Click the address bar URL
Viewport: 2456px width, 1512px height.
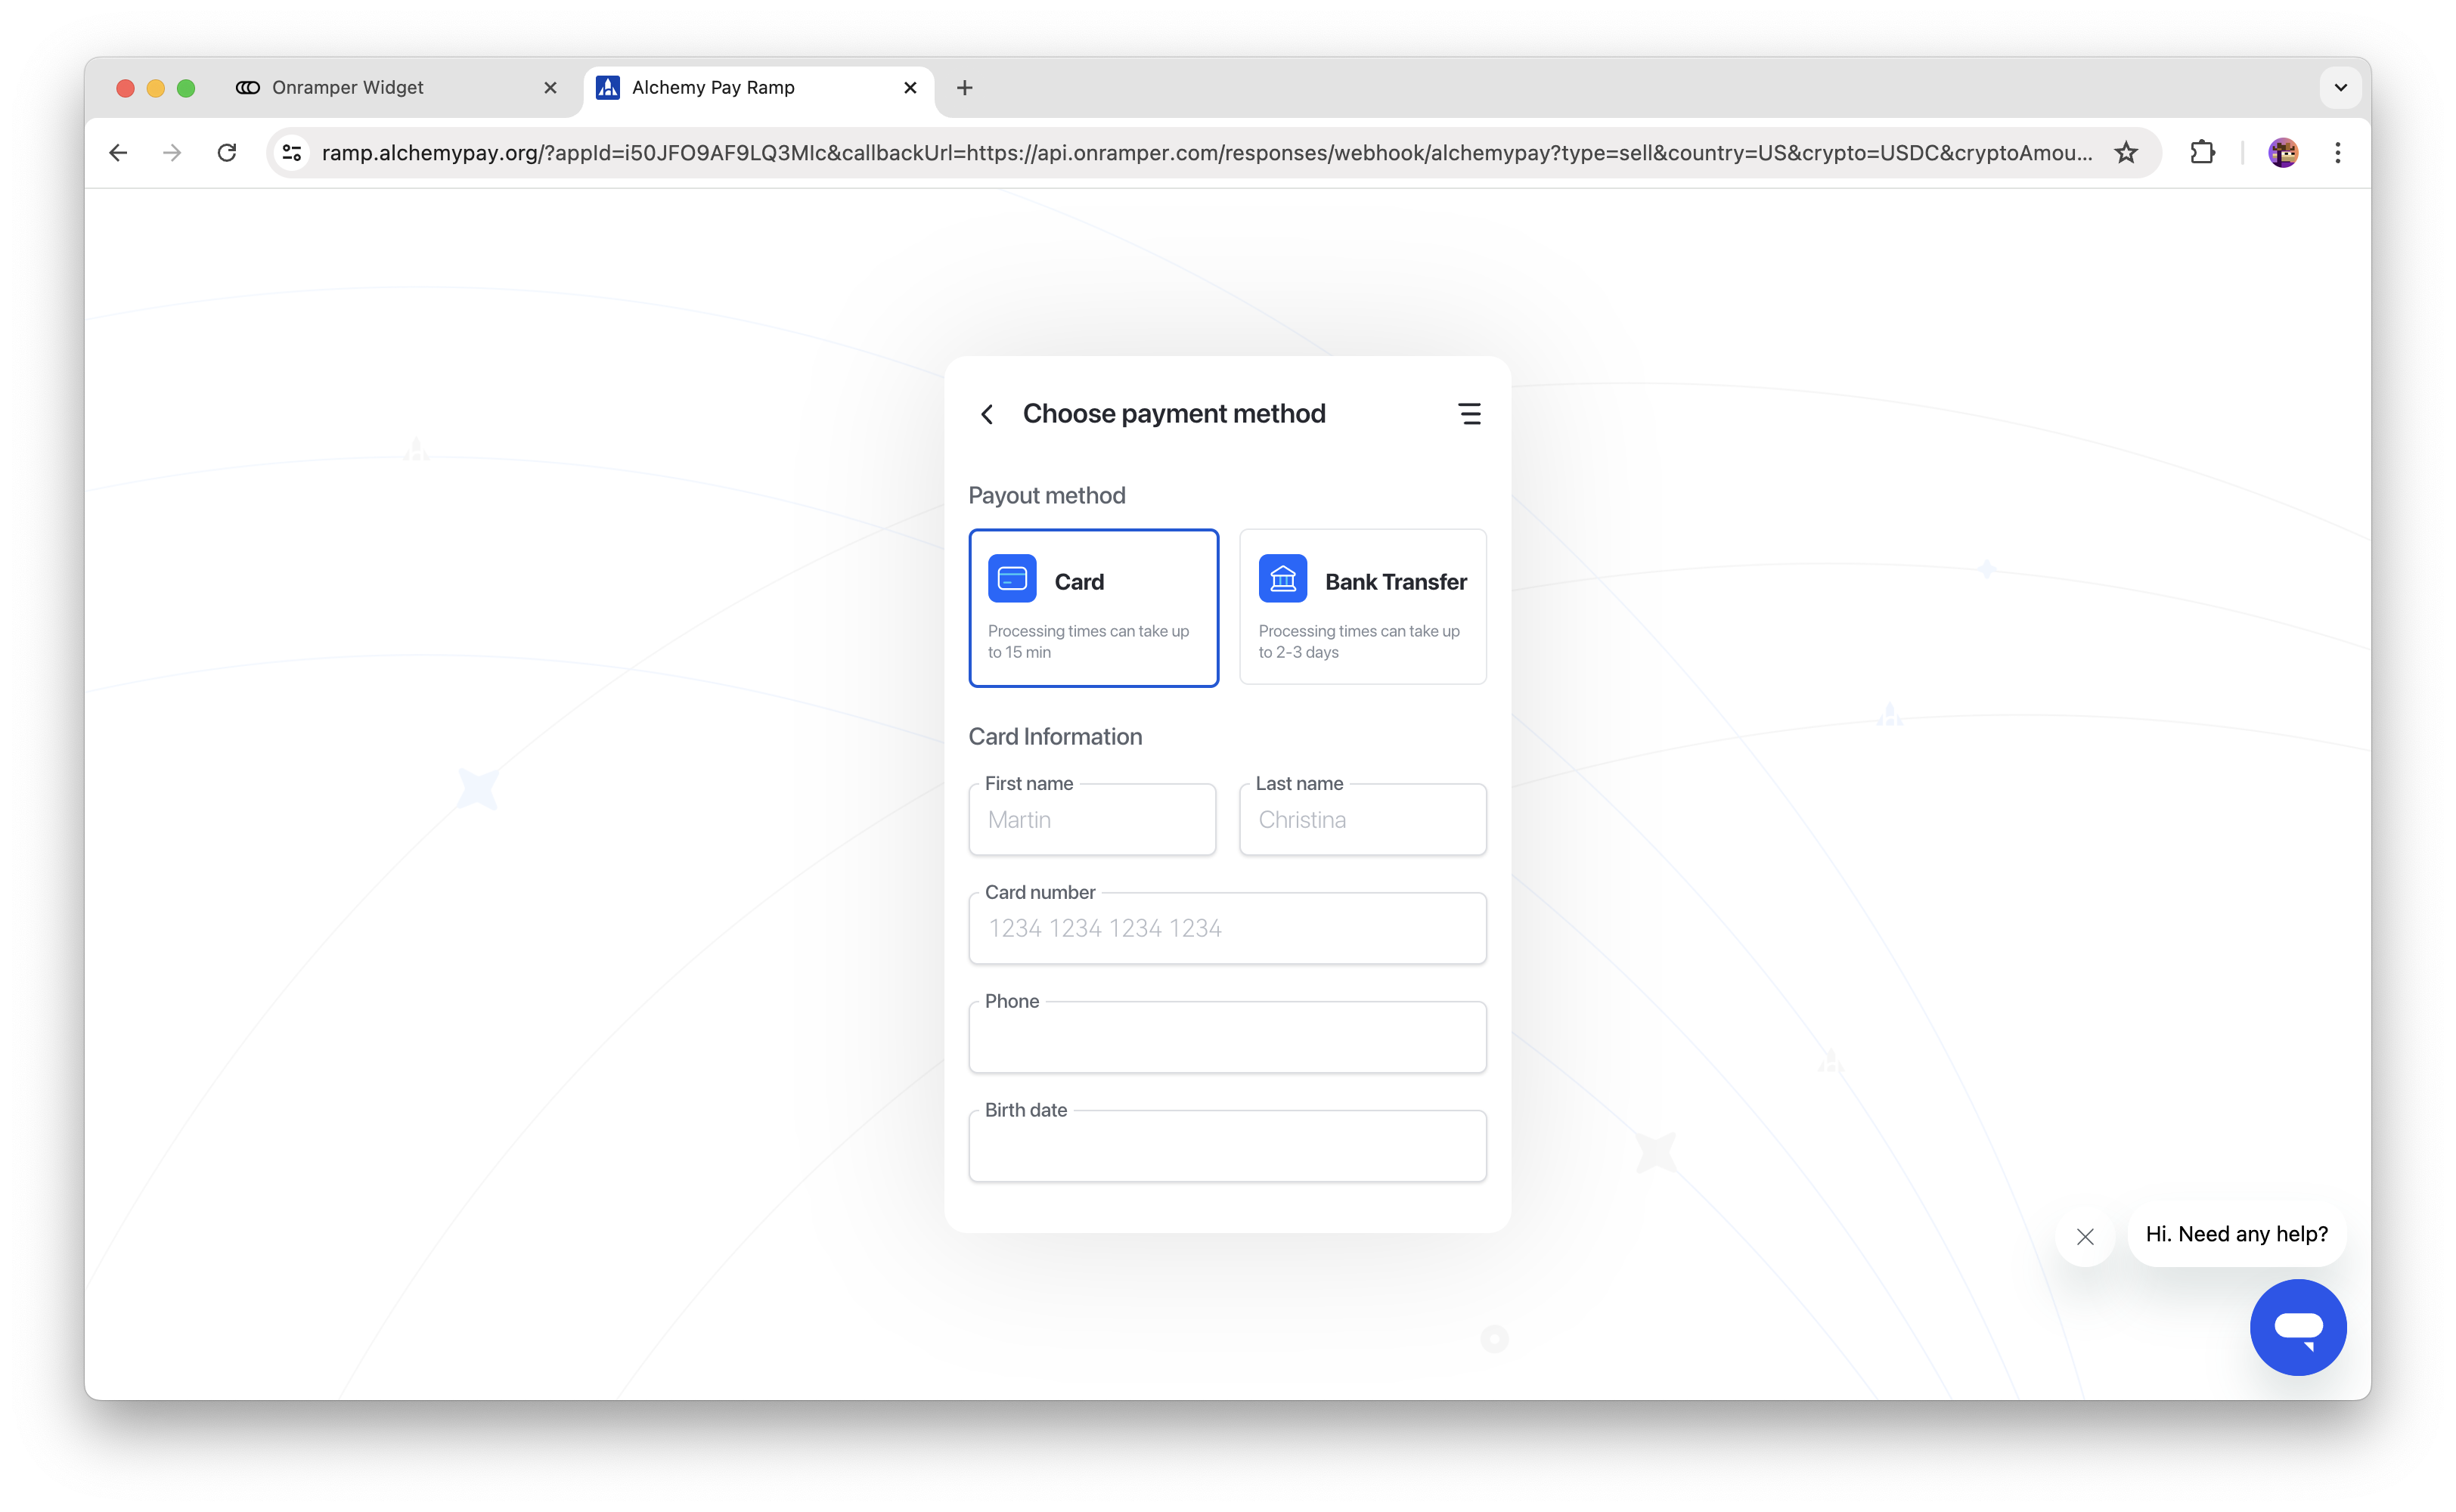point(1206,153)
